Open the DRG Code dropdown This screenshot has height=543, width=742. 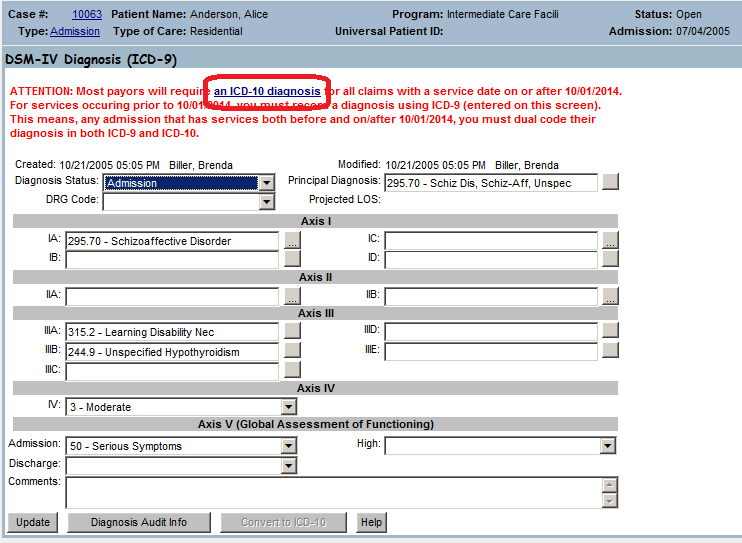click(x=266, y=202)
